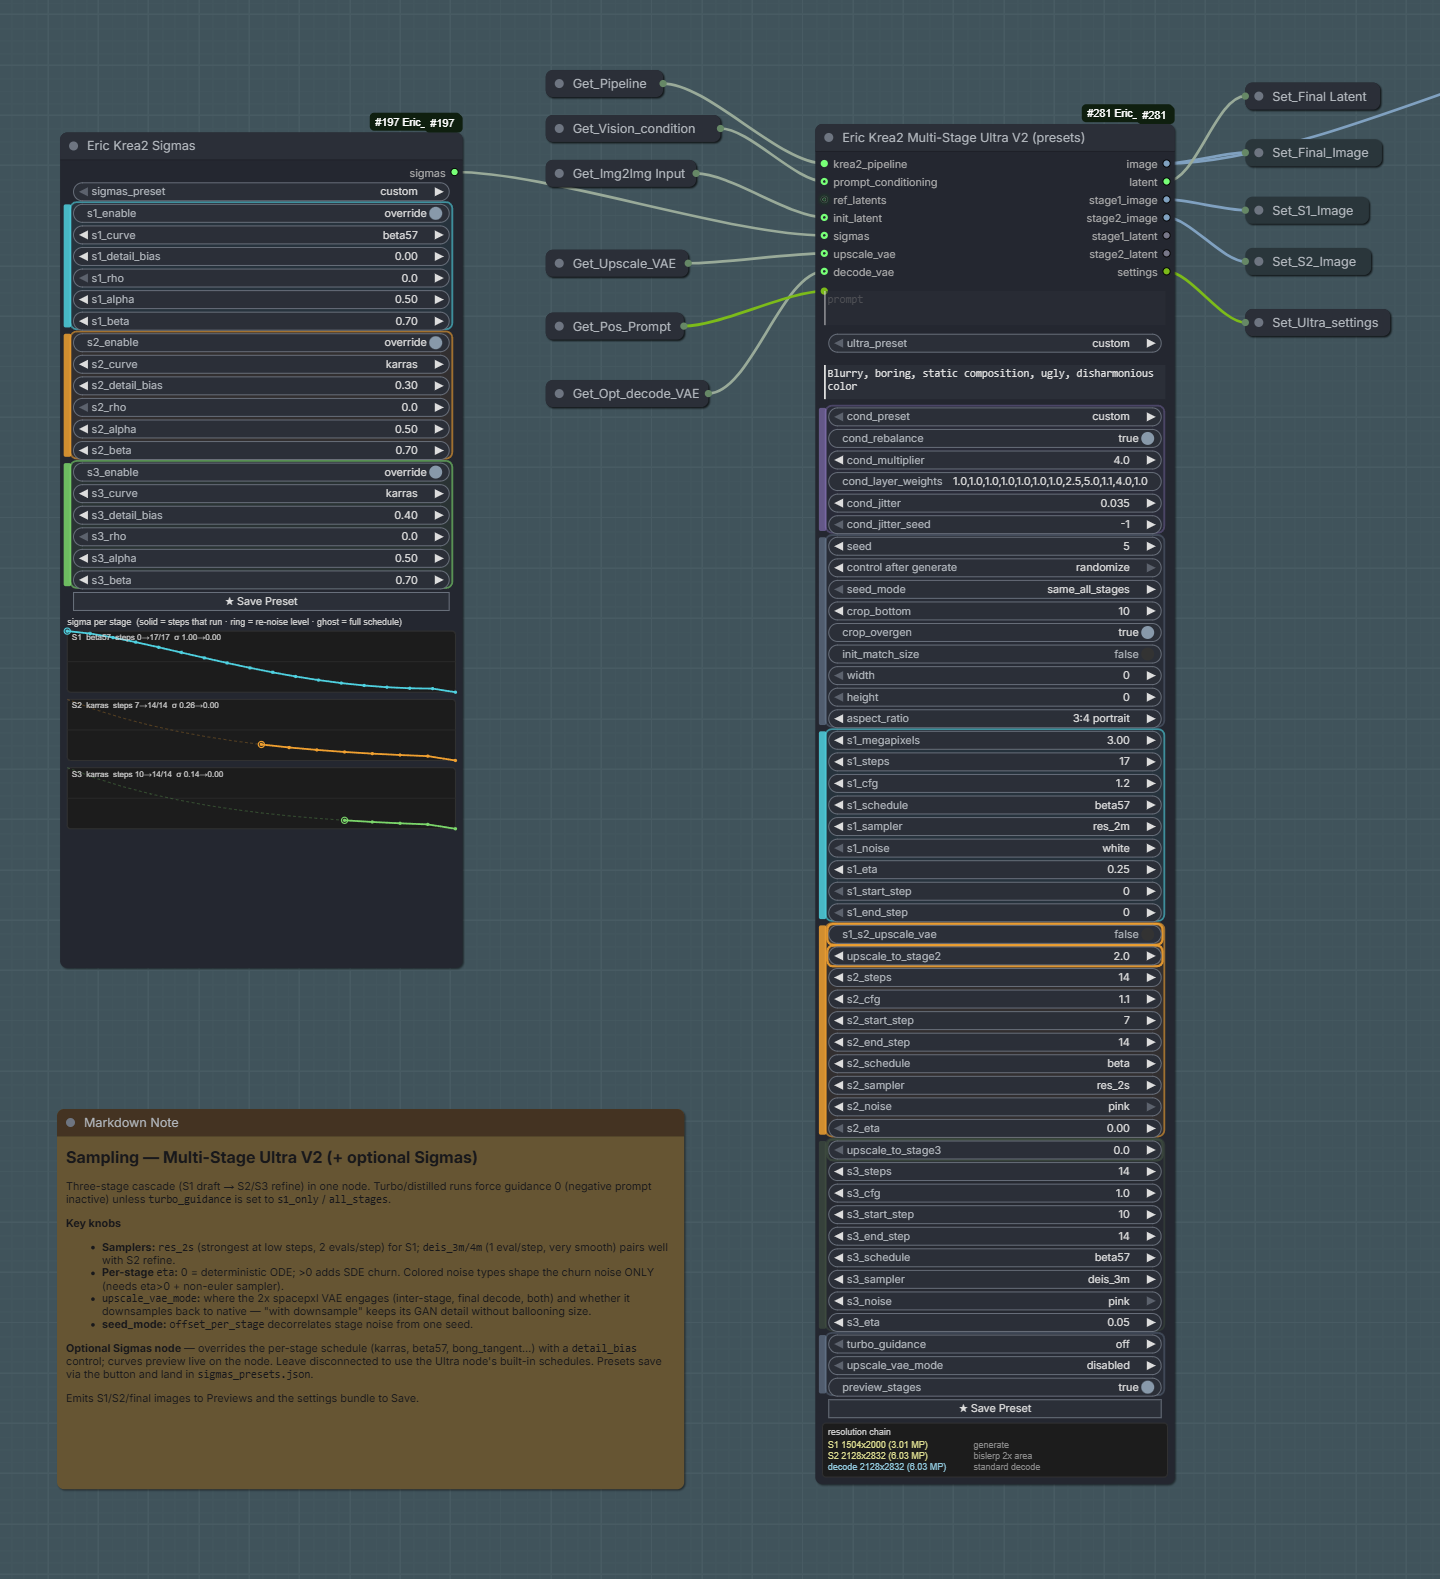Collapse the Multi-Stage Ultra V2 node dot
This screenshot has height=1579, width=1440.
pyautogui.click(x=829, y=138)
